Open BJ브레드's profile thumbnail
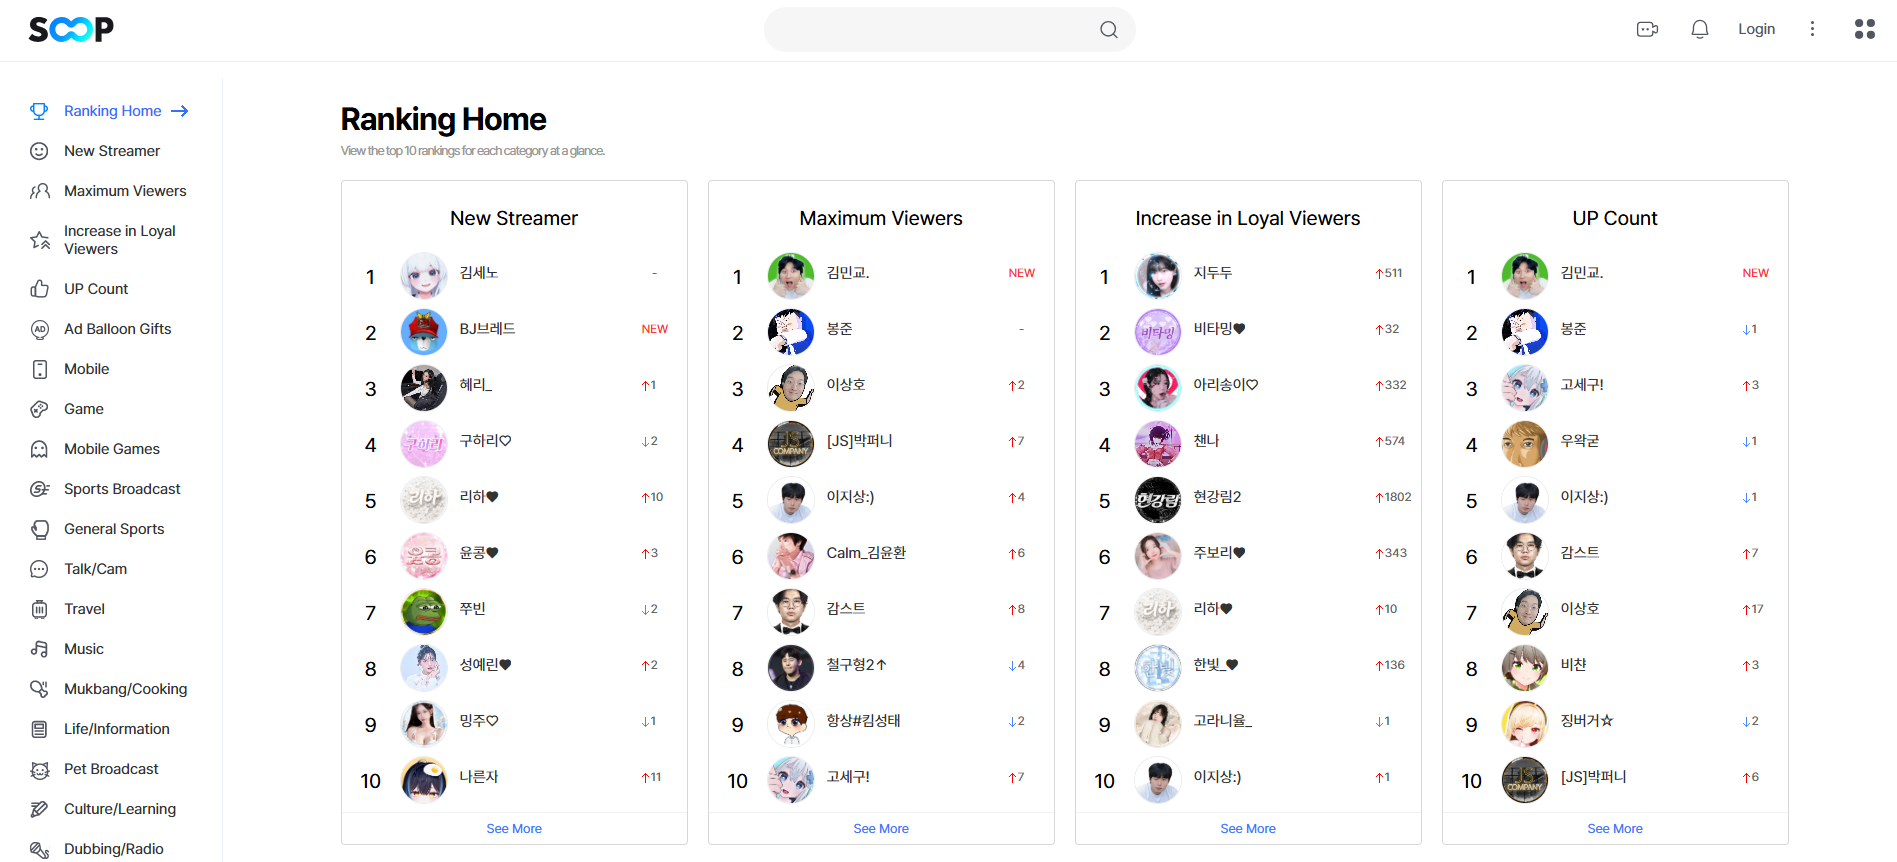This screenshot has height=862, width=1897. [424, 332]
